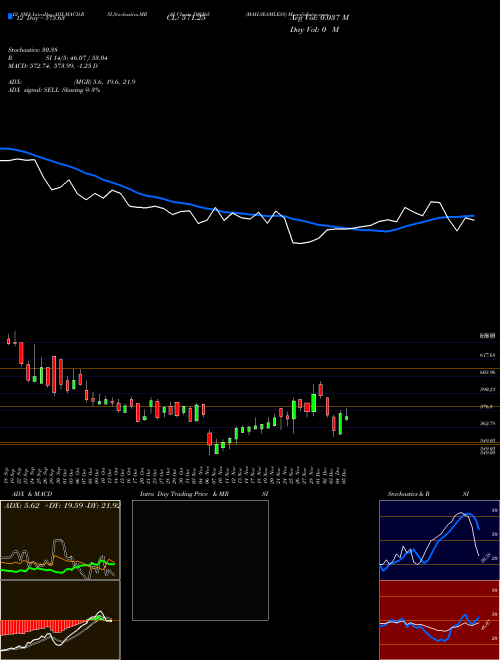Click the 'Stochastics & R' panel title
The height and width of the screenshot is (660, 500).
click(408, 494)
